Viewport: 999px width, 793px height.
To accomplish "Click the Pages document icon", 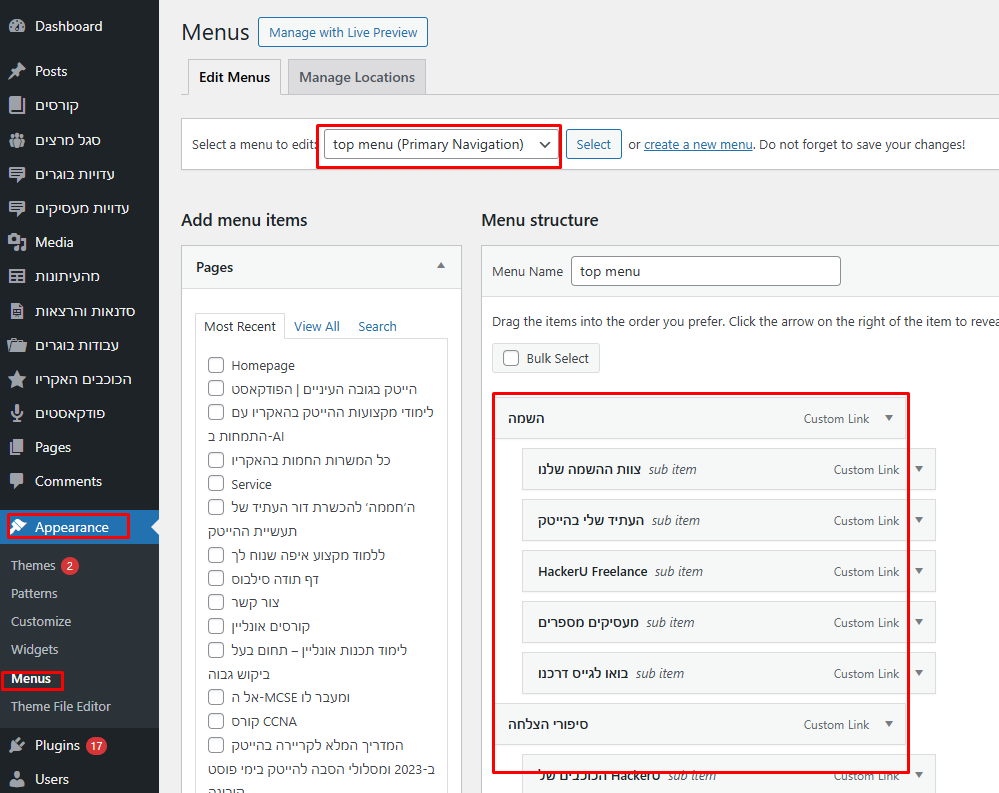I will pyautogui.click(x=17, y=447).
